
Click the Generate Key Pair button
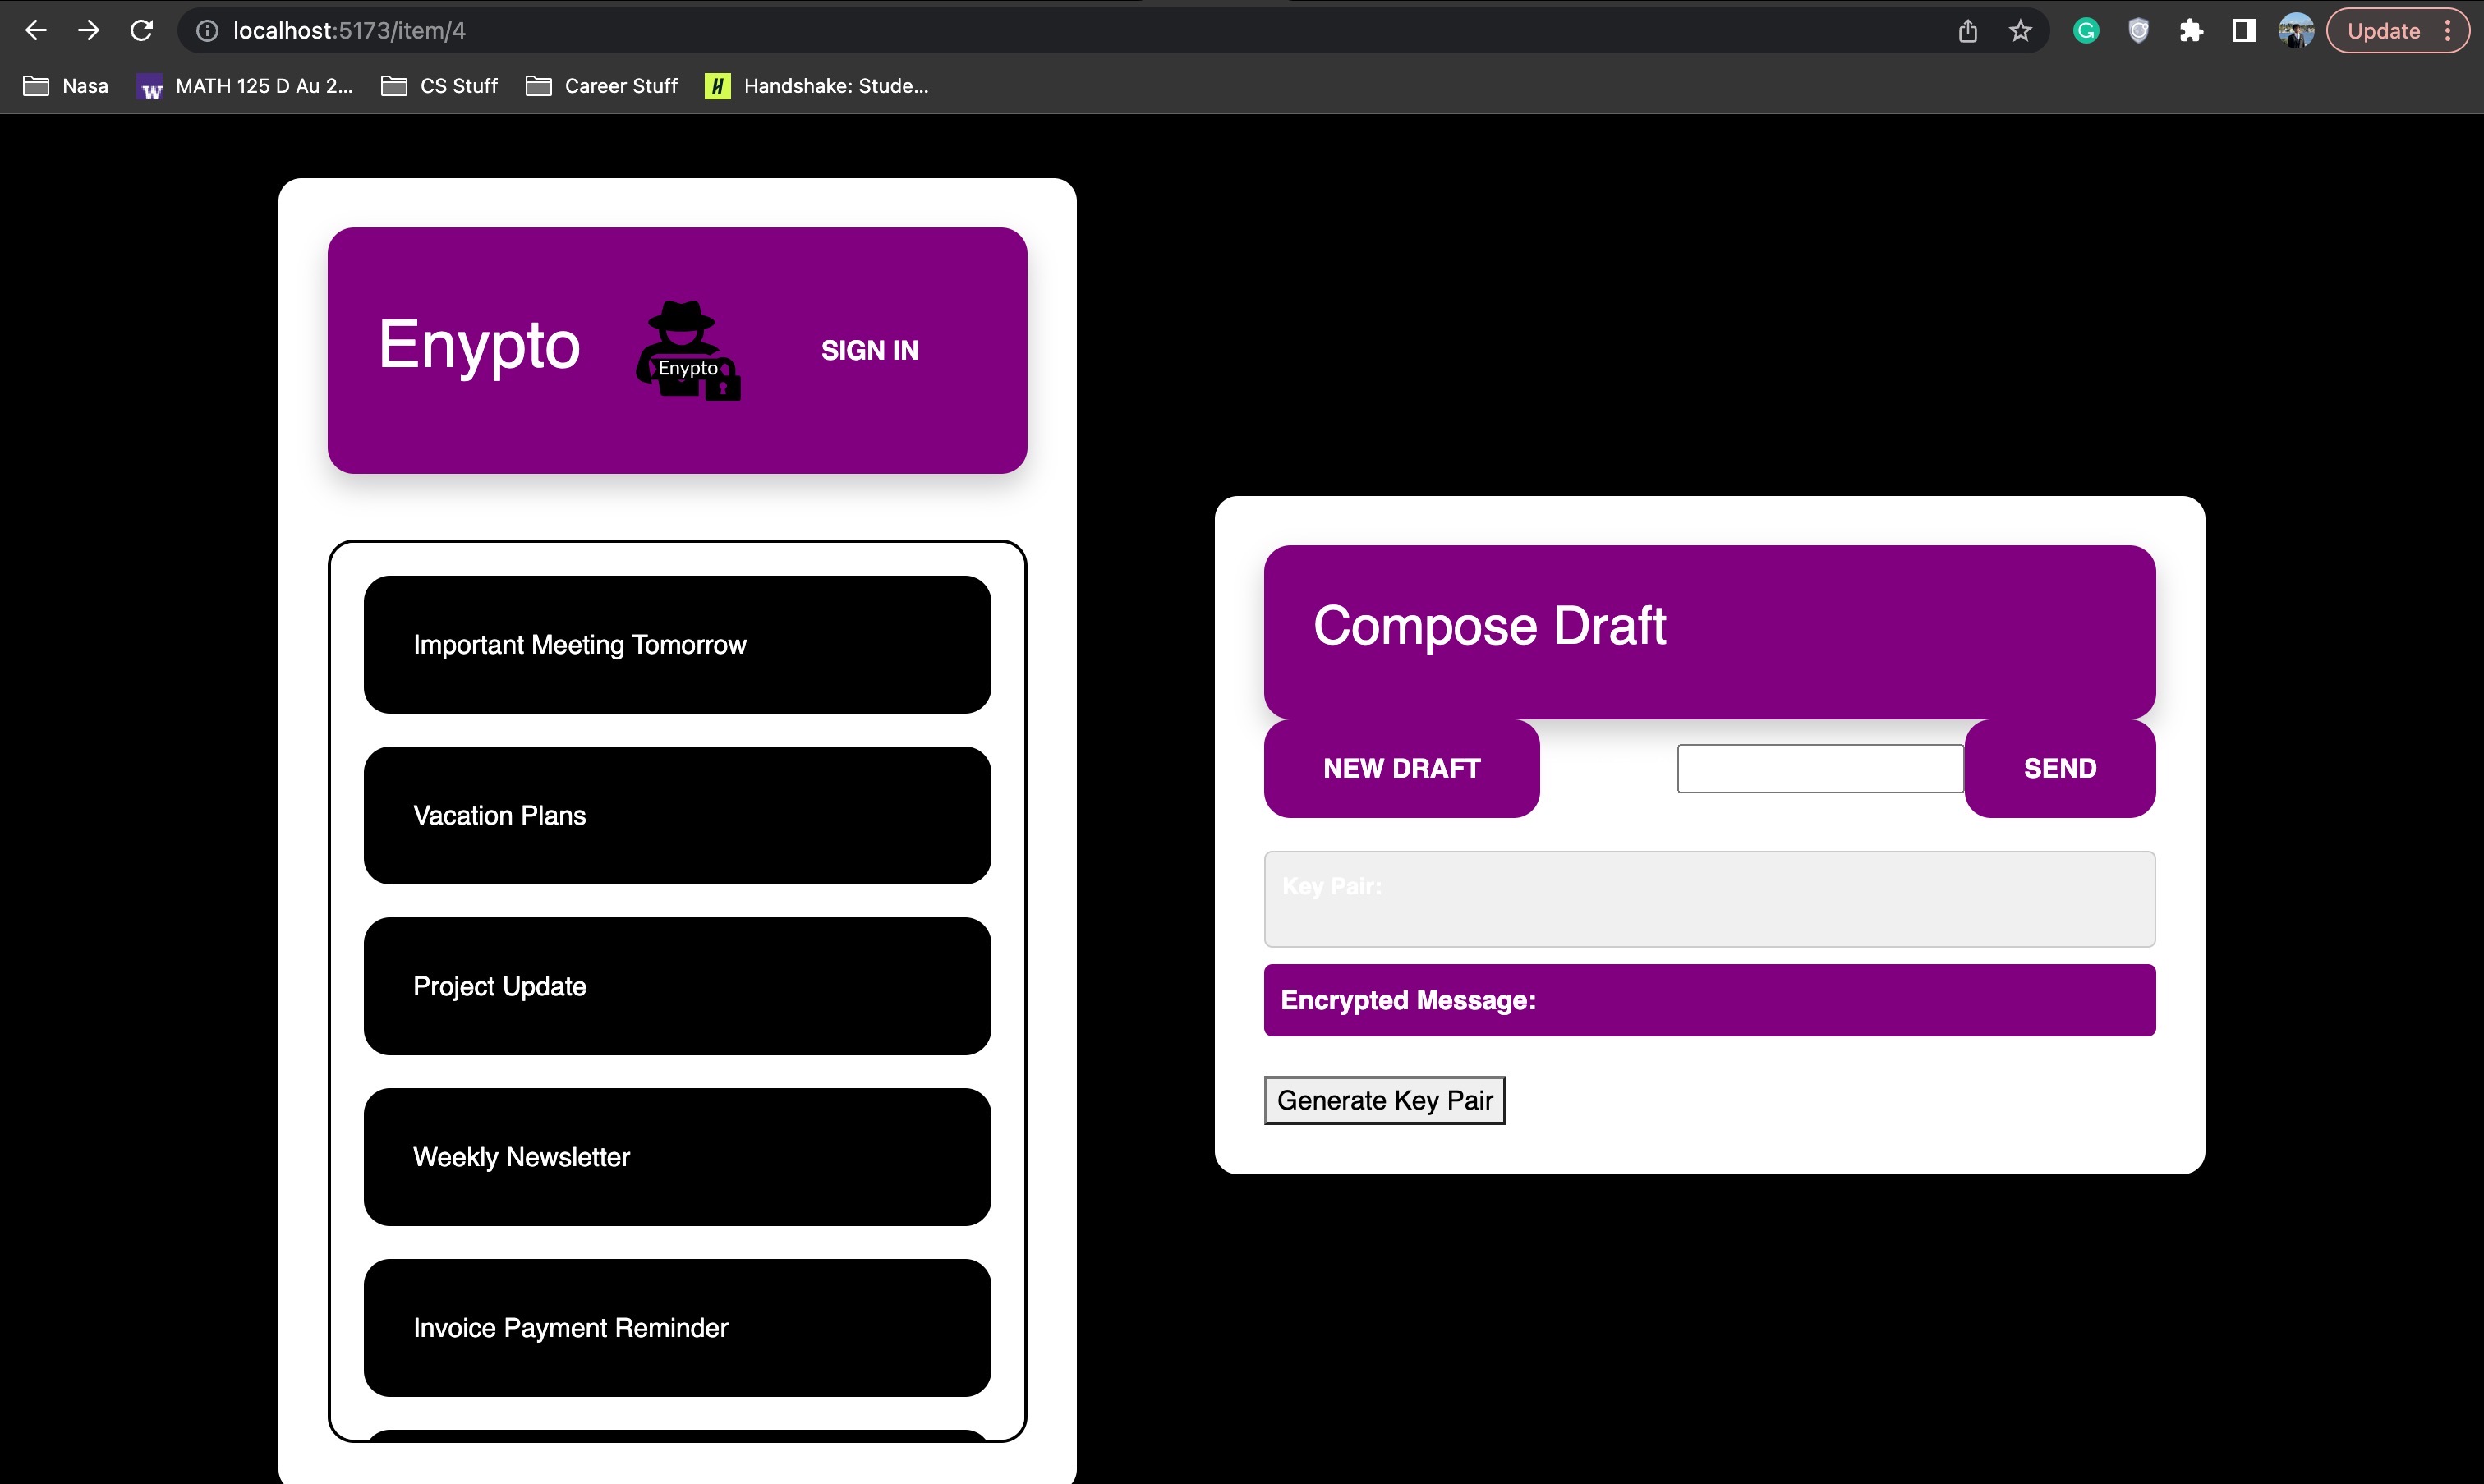(x=1384, y=1100)
